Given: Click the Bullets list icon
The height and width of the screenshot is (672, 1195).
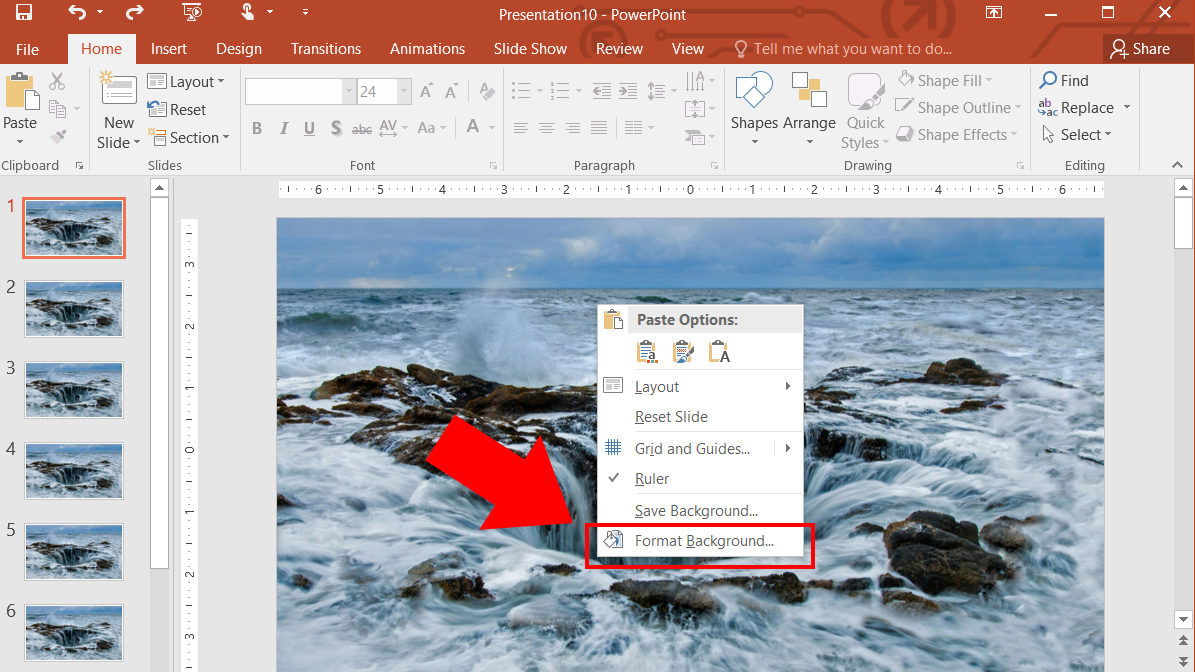Looking at the screenshot, I should 521,91.
